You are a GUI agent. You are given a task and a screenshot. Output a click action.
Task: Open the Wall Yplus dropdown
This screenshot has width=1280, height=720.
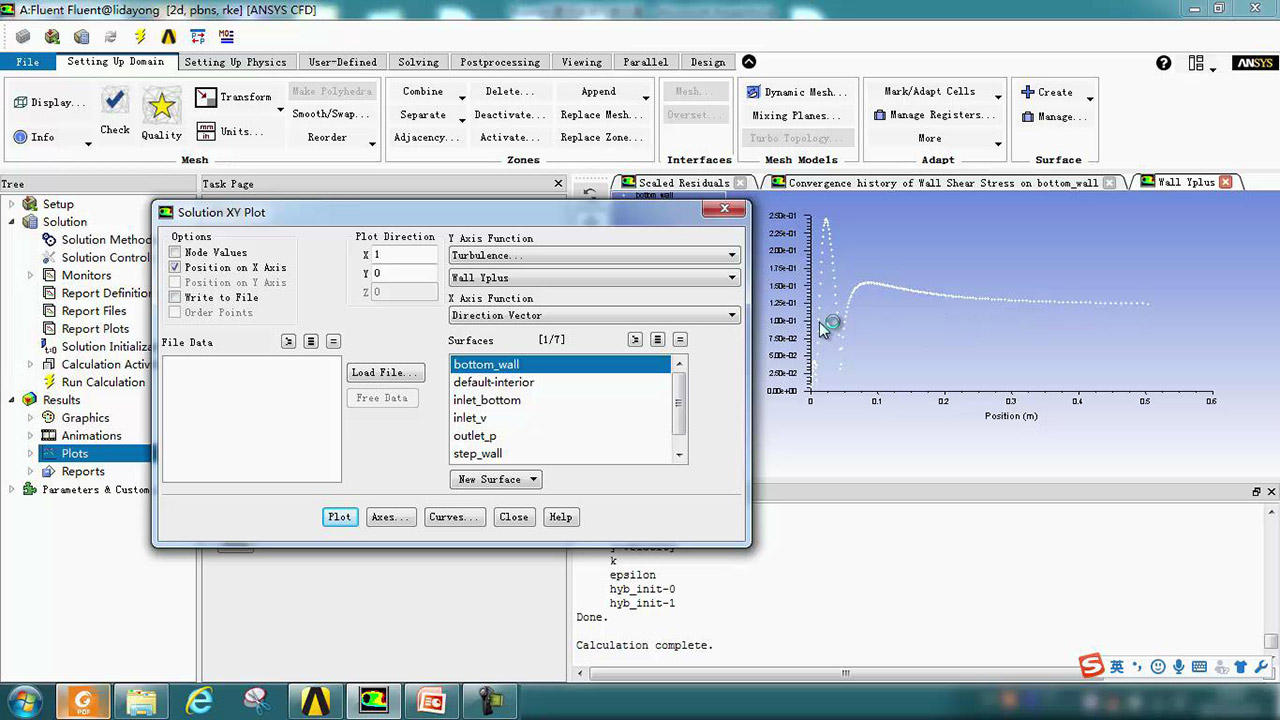(x=594, y=278)
